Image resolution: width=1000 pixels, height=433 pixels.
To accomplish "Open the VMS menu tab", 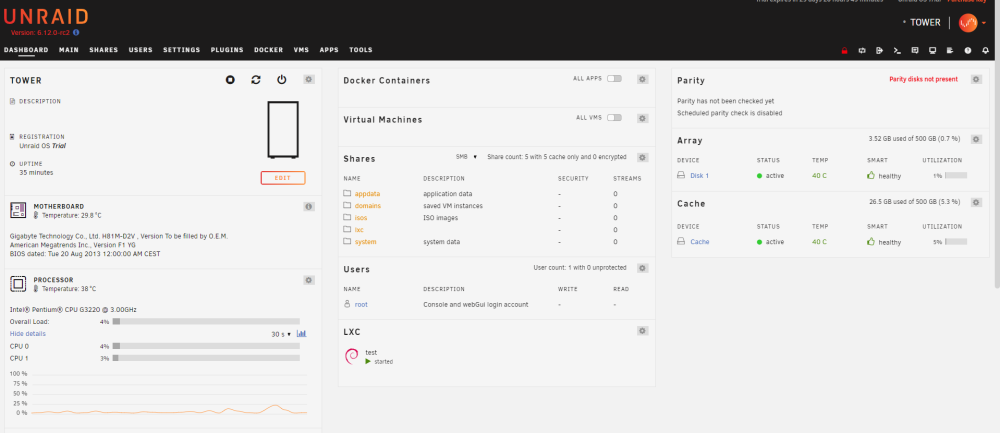I will (301, 50).
